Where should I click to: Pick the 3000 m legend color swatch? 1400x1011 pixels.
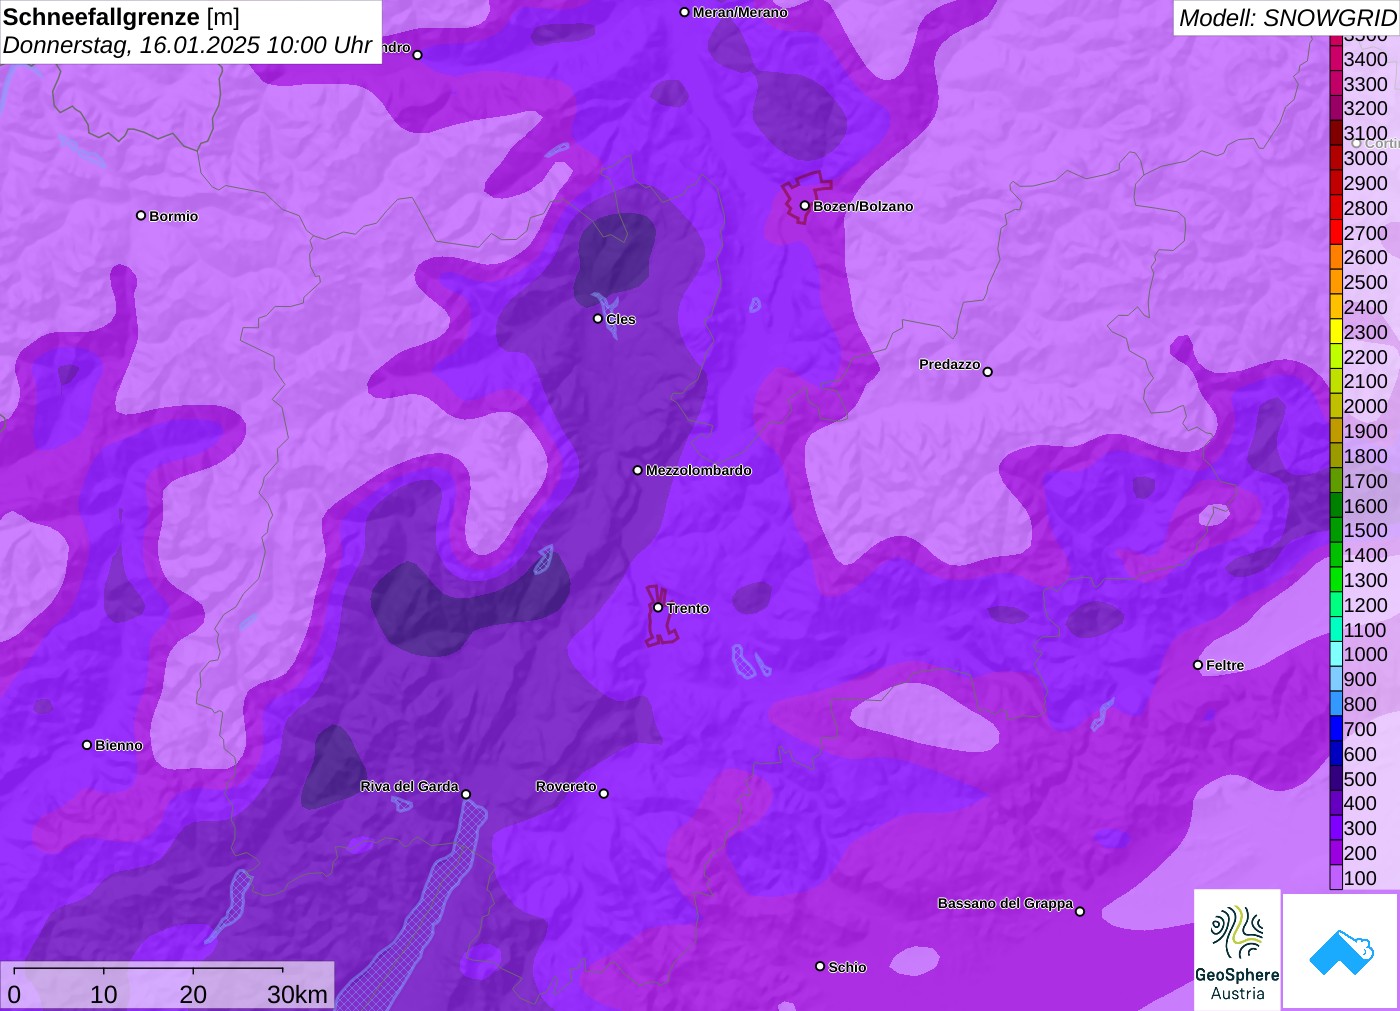pos(1336,158)
